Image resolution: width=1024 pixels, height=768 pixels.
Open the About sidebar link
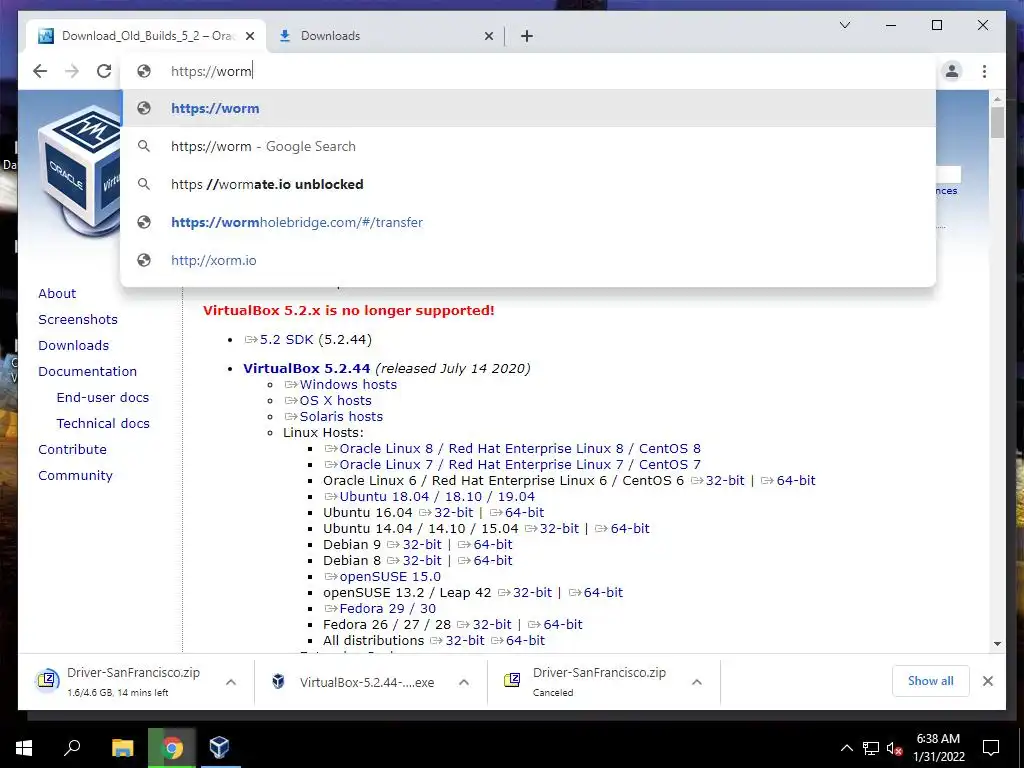click(x=57, y=293)
